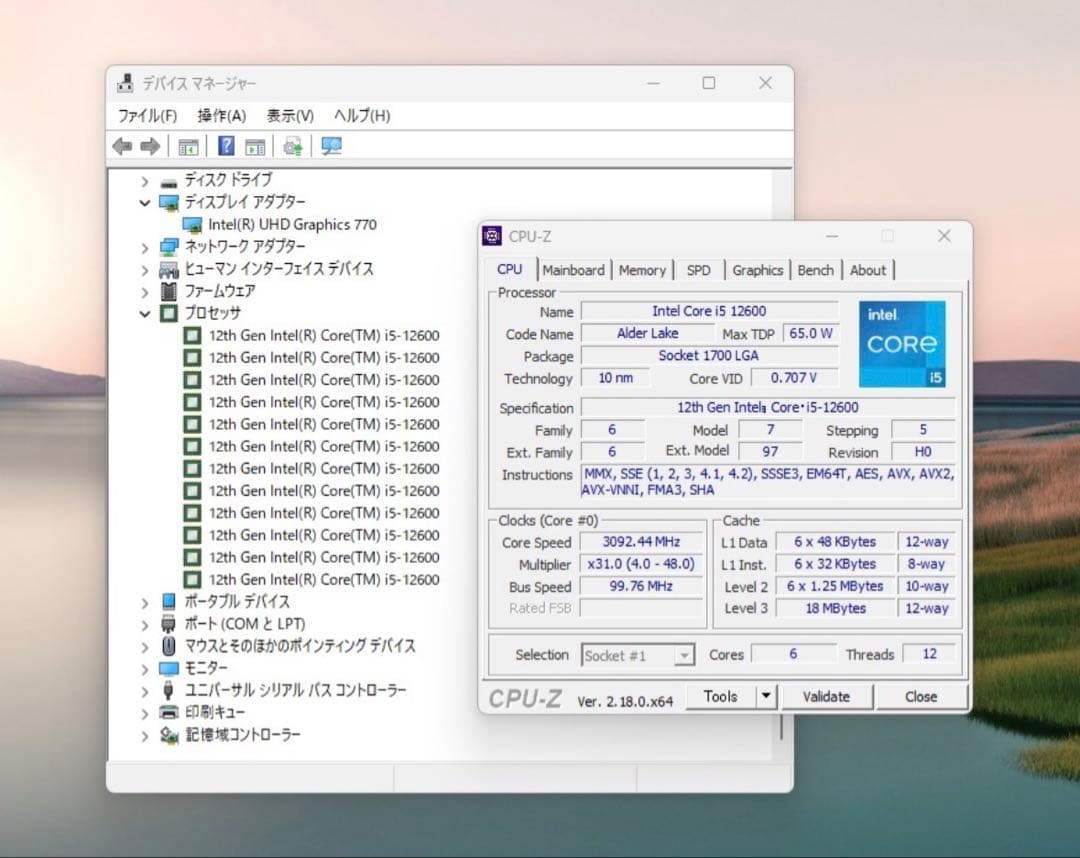
Task: Click the ディスク ドライブ drive icon
Action: click(169, 182)
